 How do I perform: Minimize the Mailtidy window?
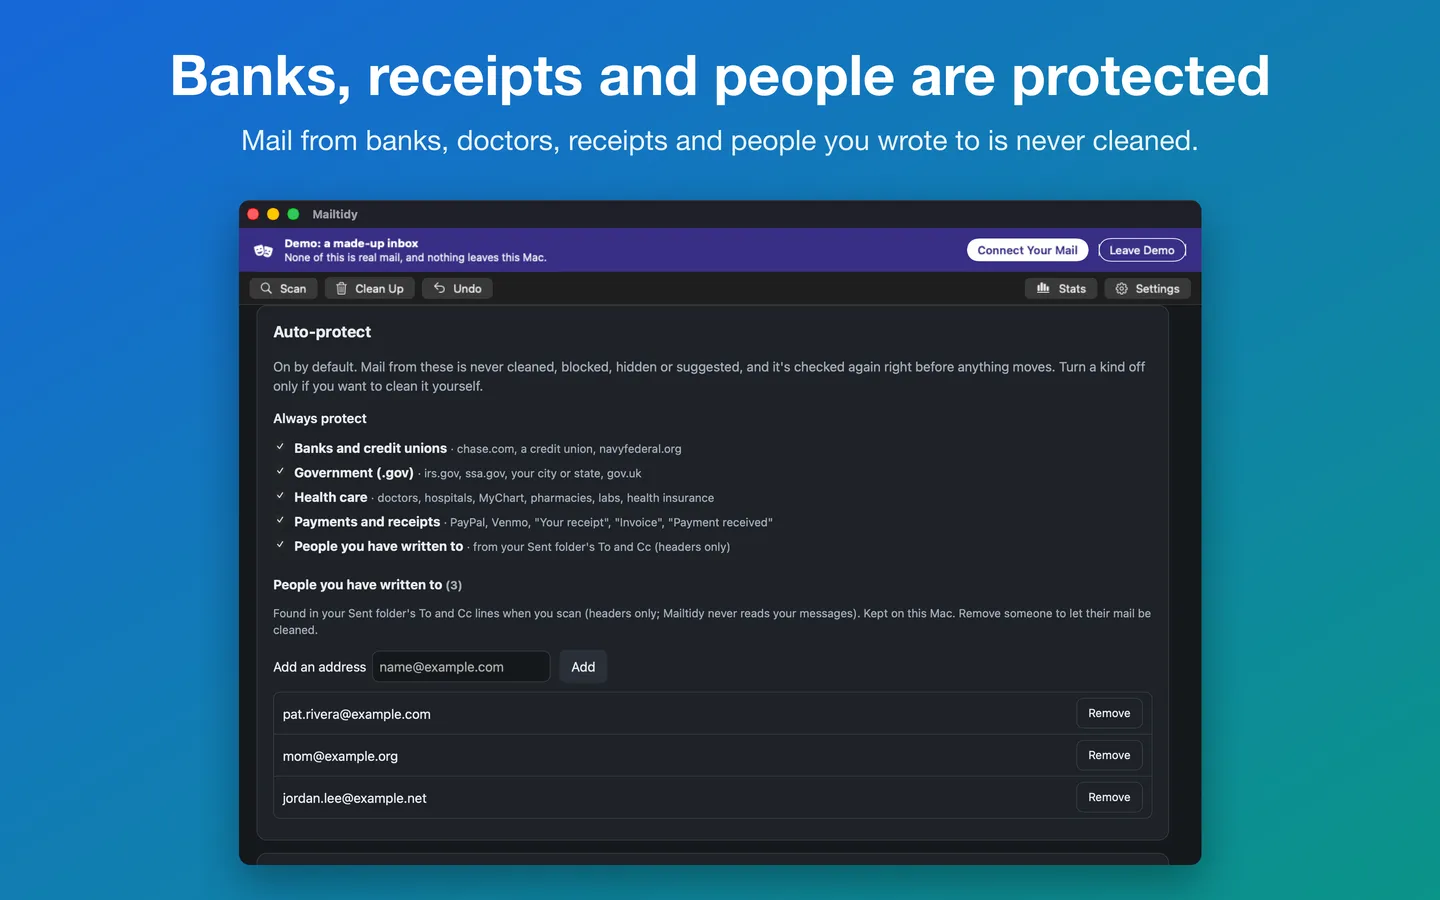pyautogui.click(x=273, y=214)
